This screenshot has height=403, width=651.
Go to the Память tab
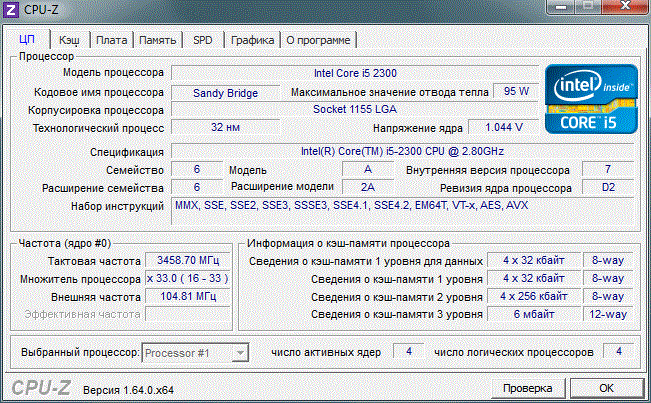[158, 40]
